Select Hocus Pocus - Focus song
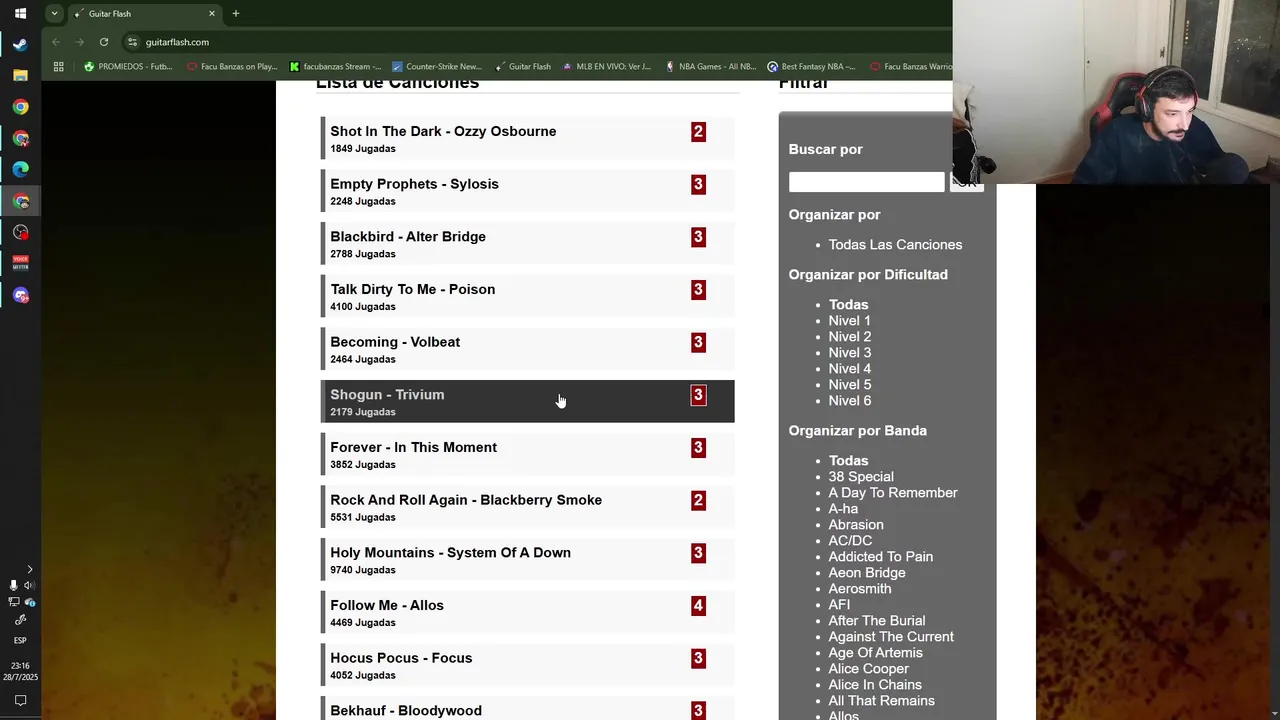 [527, 665]
